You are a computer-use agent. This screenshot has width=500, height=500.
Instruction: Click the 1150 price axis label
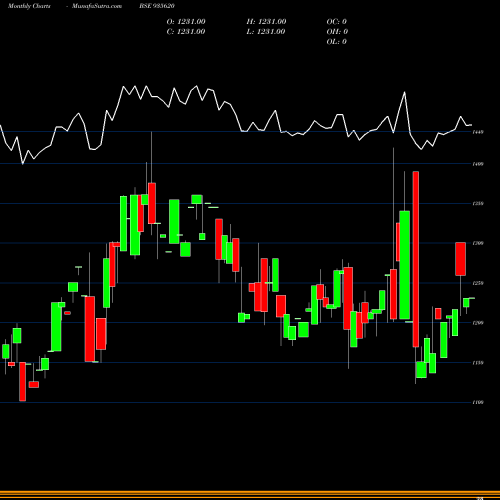pyautogui.click(x=478, y=363)
